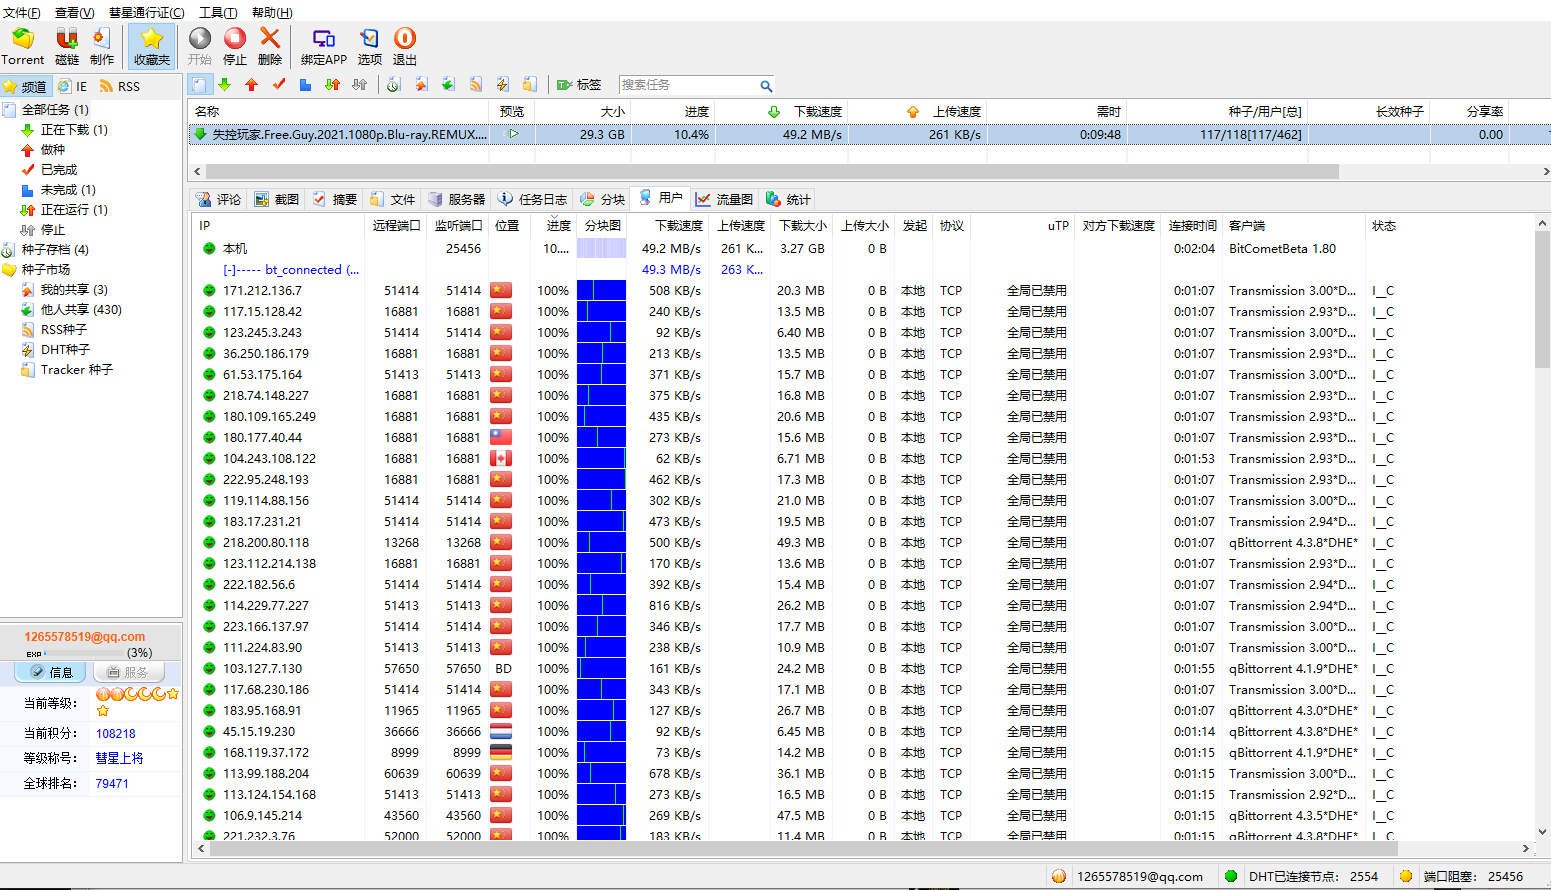Switch the sidebar to the RSS view

(120, 87)
